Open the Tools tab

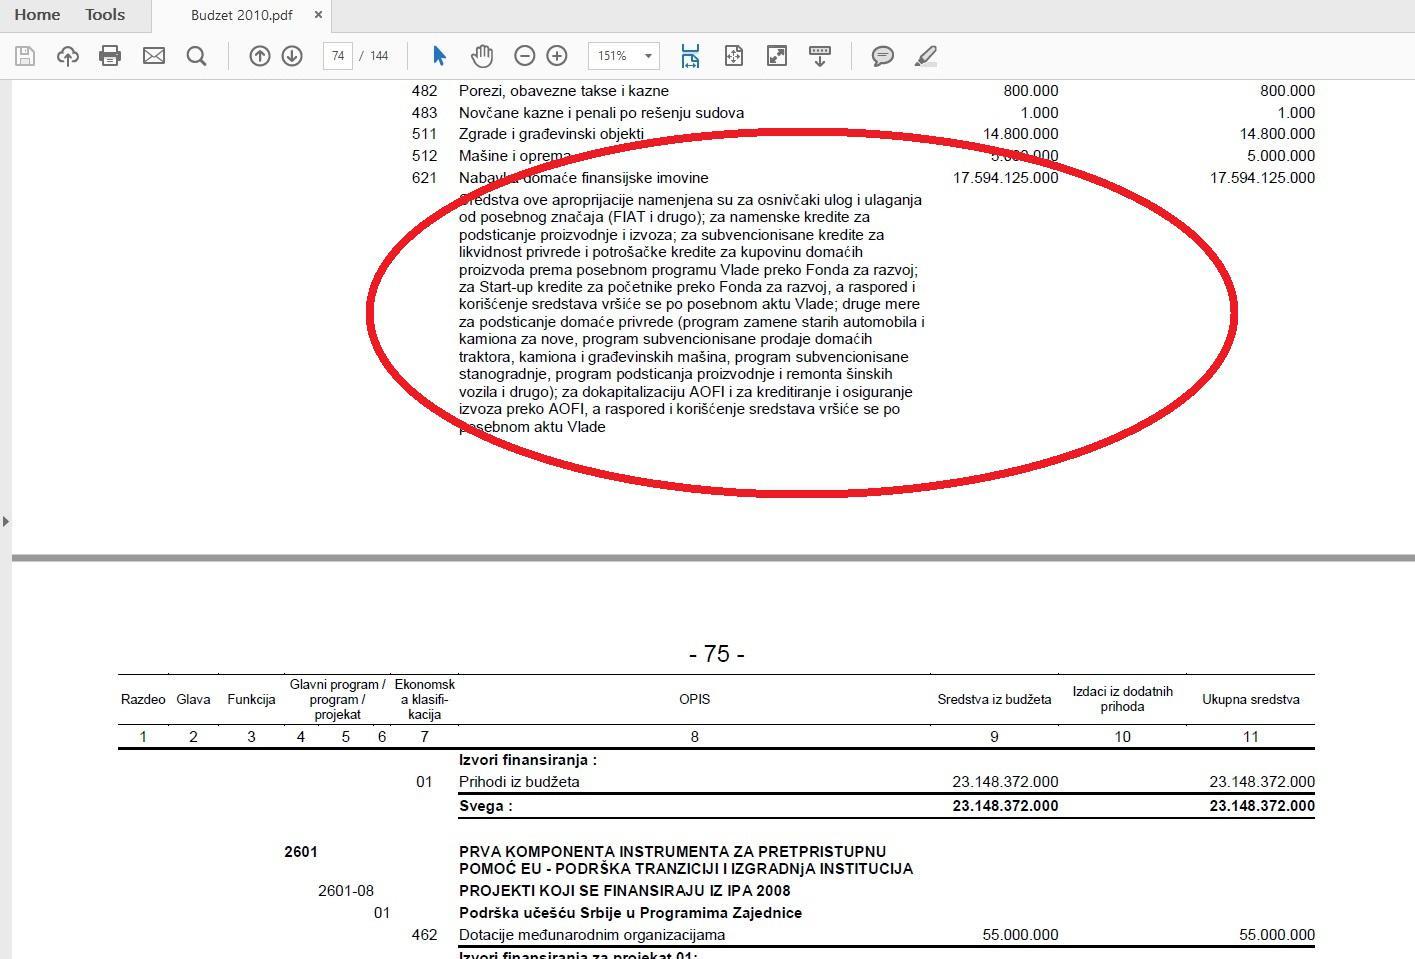click(x=105, y=15)
